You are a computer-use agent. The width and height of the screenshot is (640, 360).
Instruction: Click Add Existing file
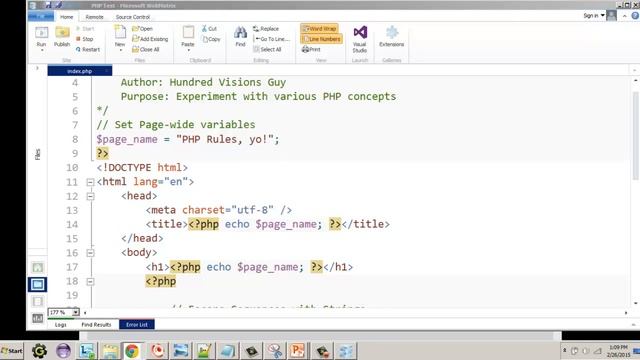(150, 39)
